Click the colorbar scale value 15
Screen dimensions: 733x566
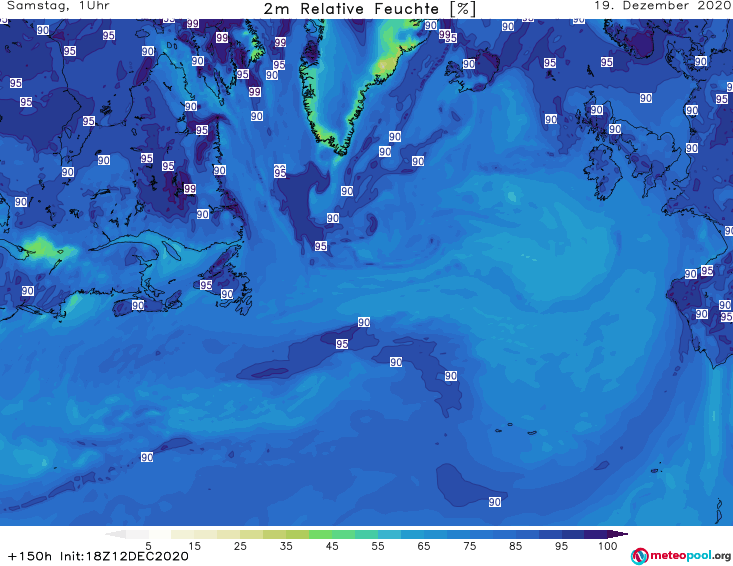[194, 546]
